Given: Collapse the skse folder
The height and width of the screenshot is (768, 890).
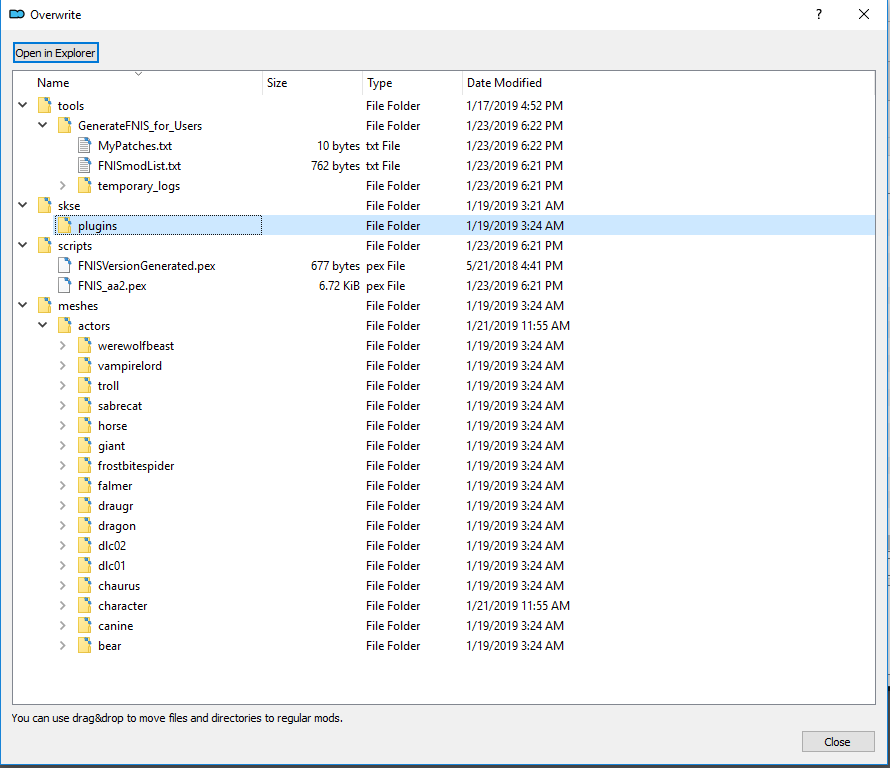Looking at the screenshot, I should pyautogui.click(x=23, y=205).
